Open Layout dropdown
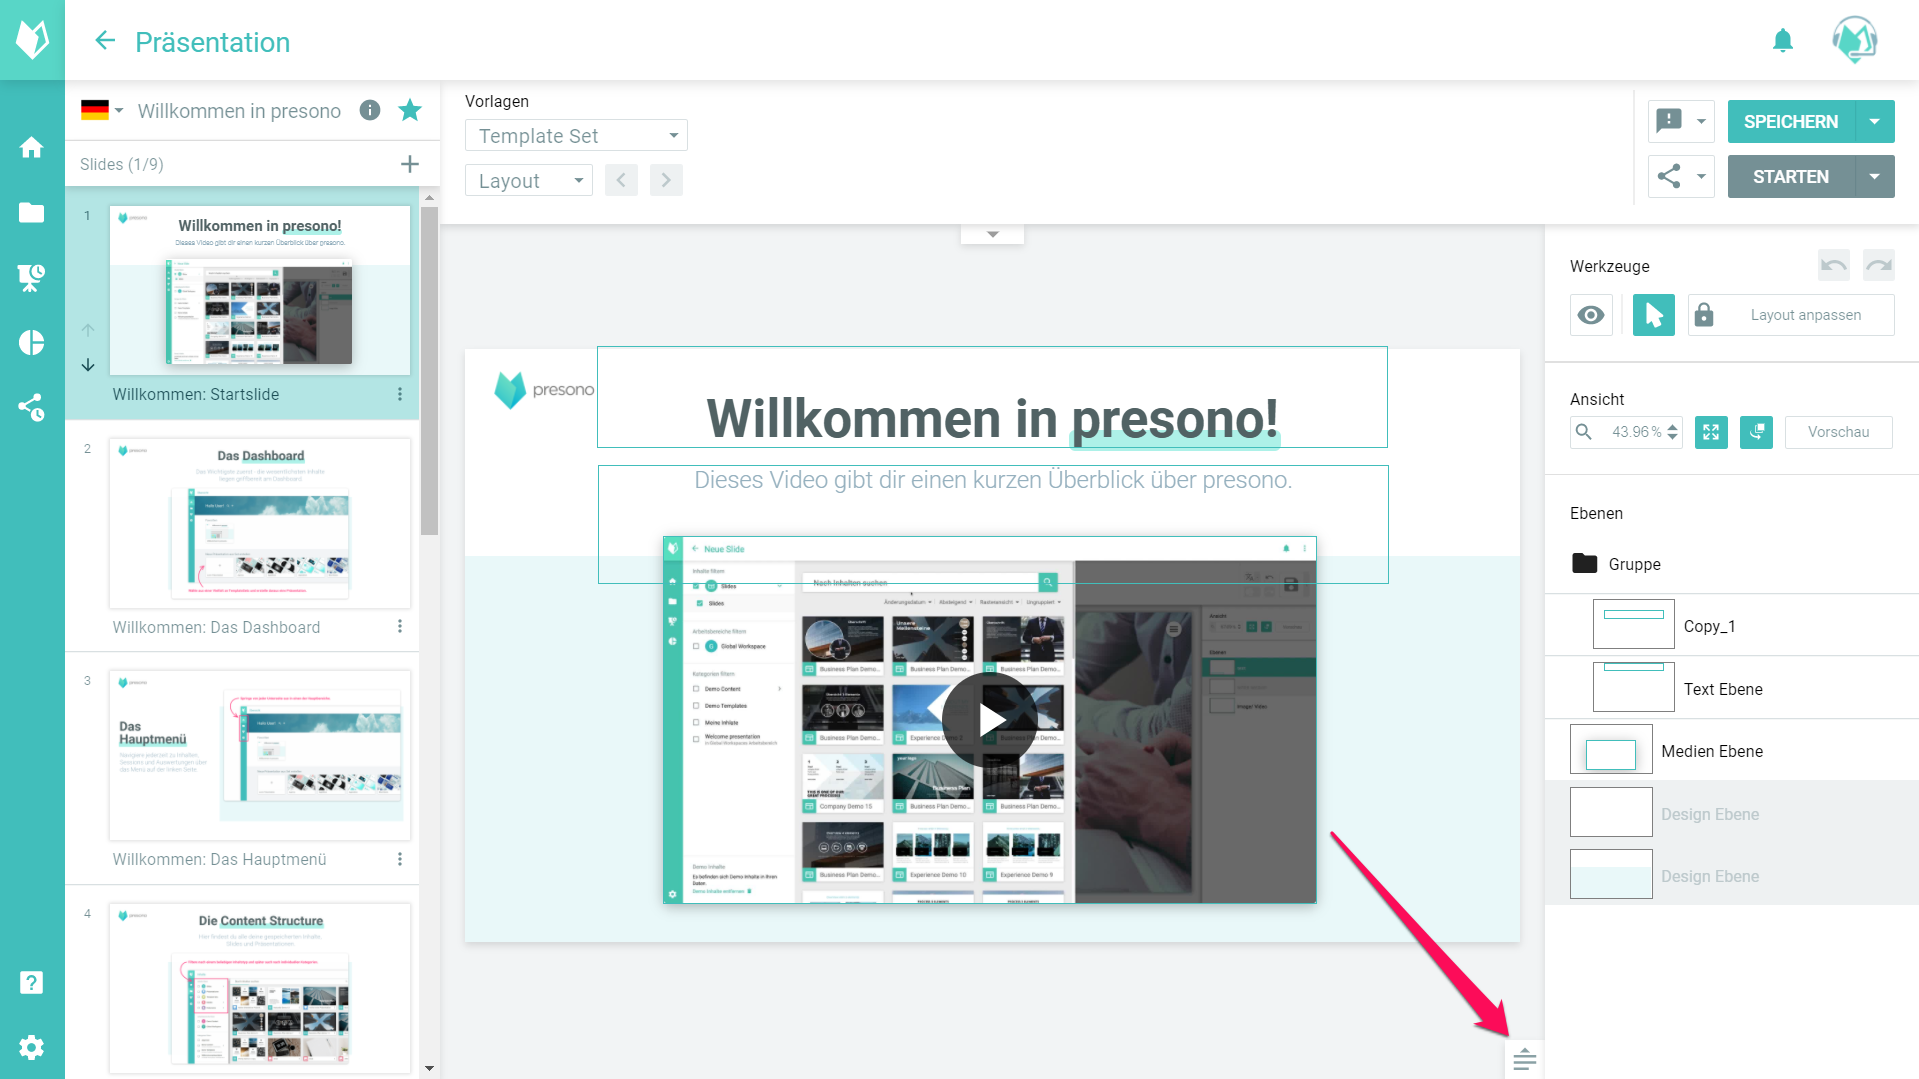 point(529,180)
